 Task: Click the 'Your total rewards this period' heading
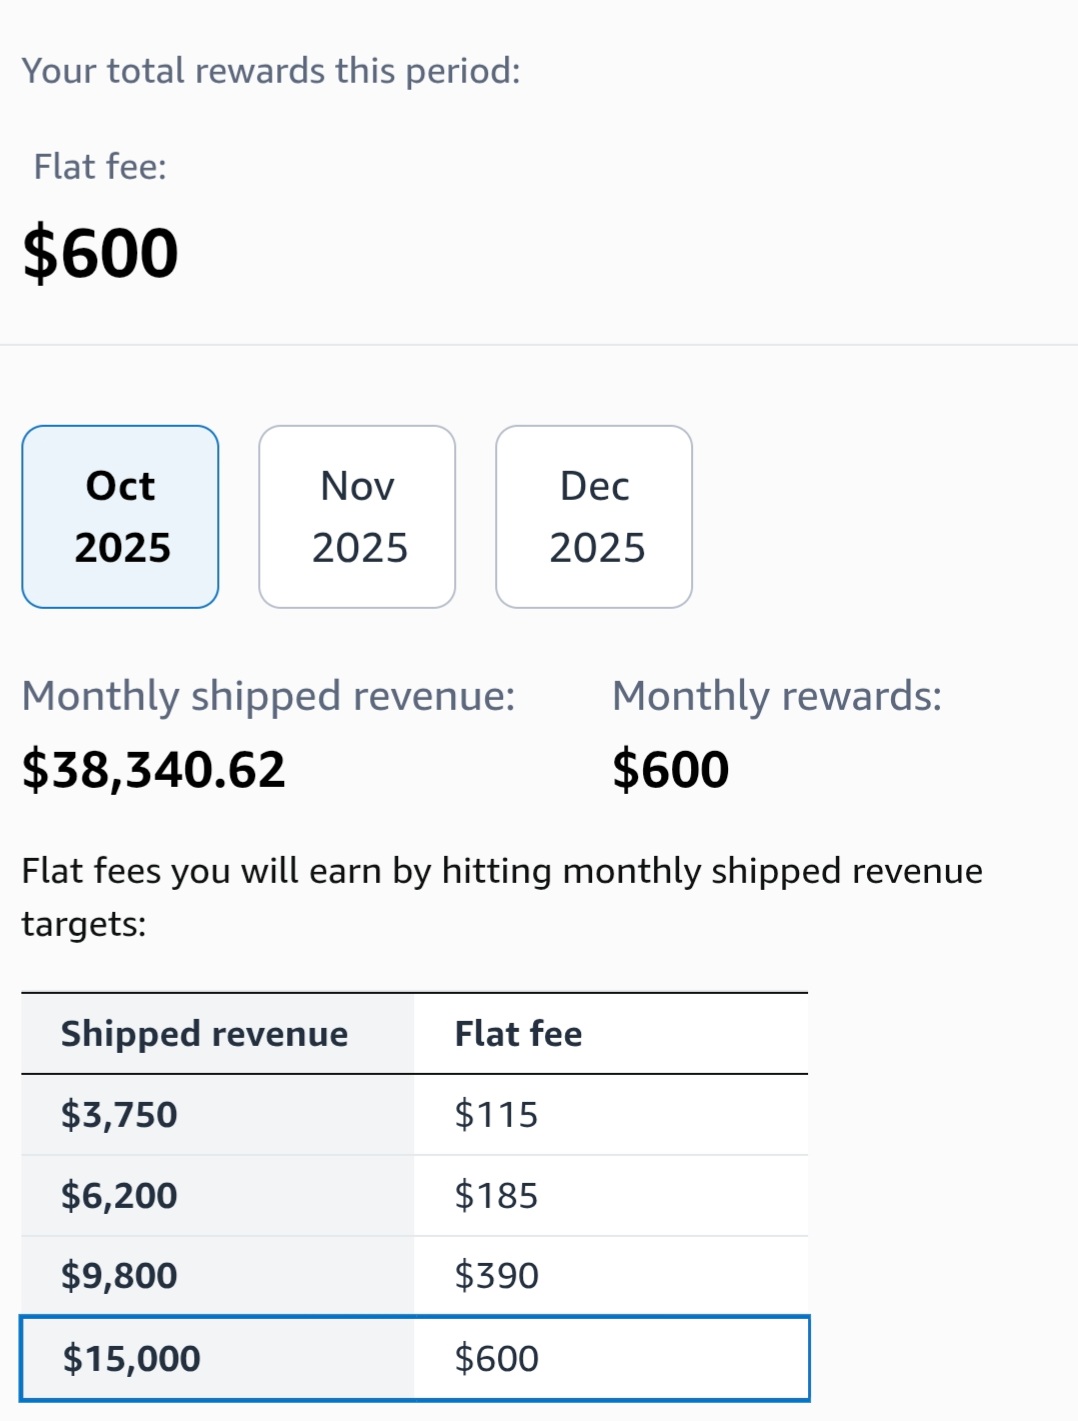(271, 71)
